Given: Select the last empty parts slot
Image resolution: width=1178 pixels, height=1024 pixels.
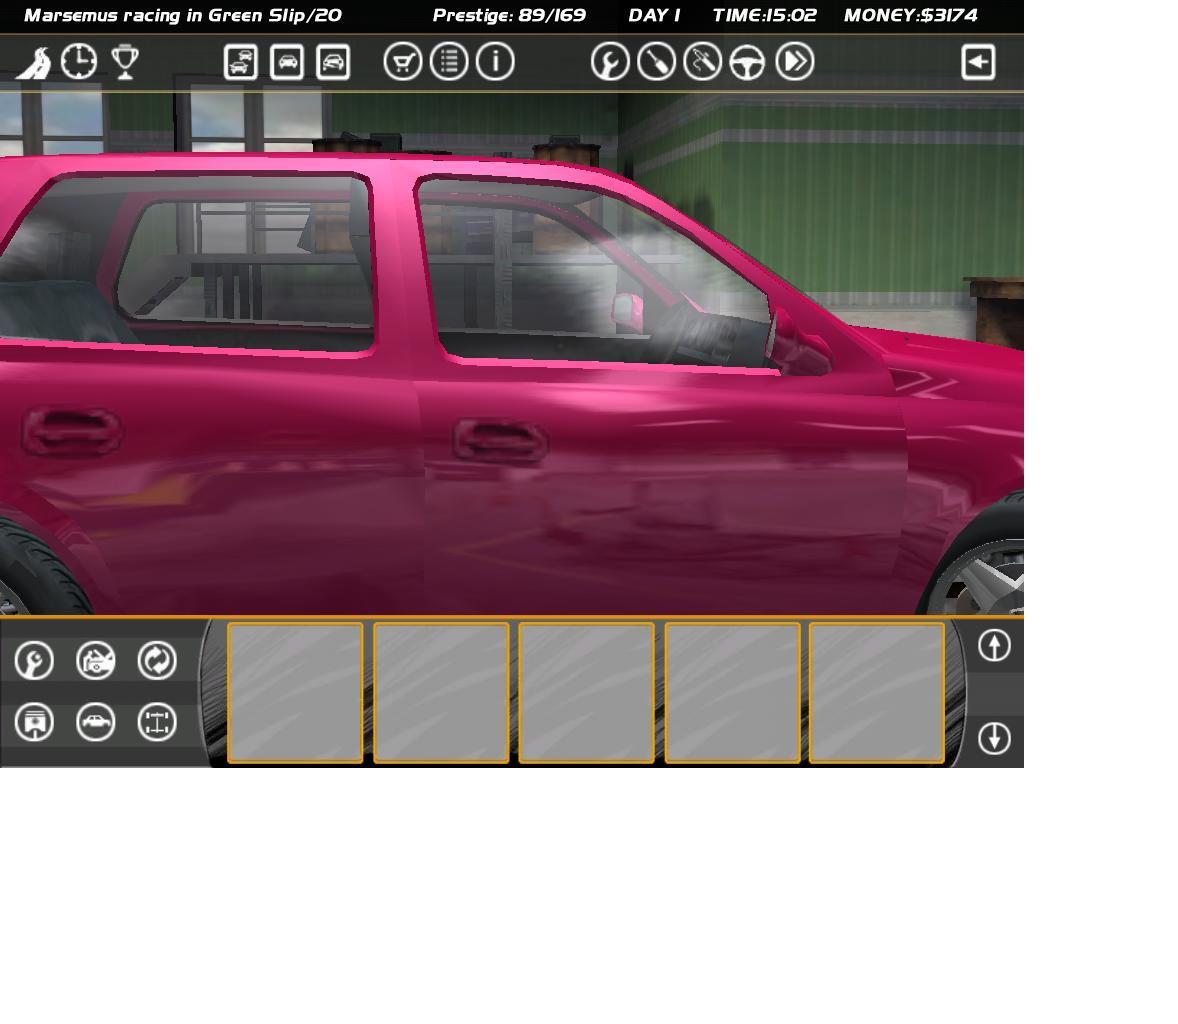Looking at the screenshot, I should coord(877,693).
